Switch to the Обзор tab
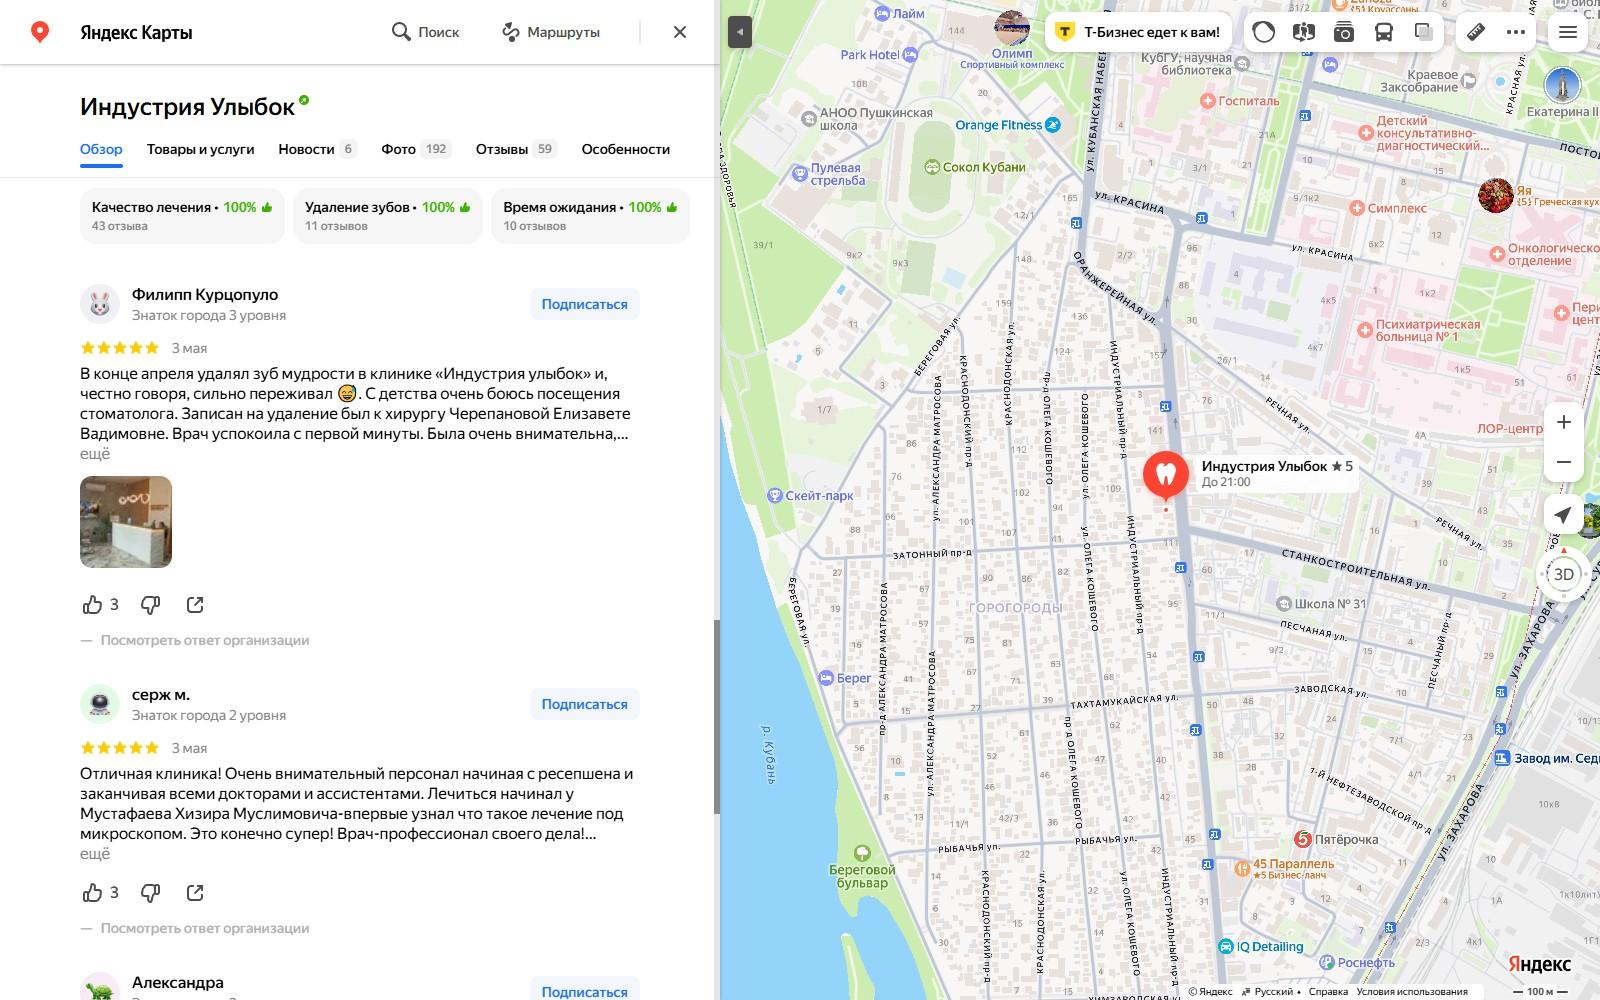 (x=101, y=149)
